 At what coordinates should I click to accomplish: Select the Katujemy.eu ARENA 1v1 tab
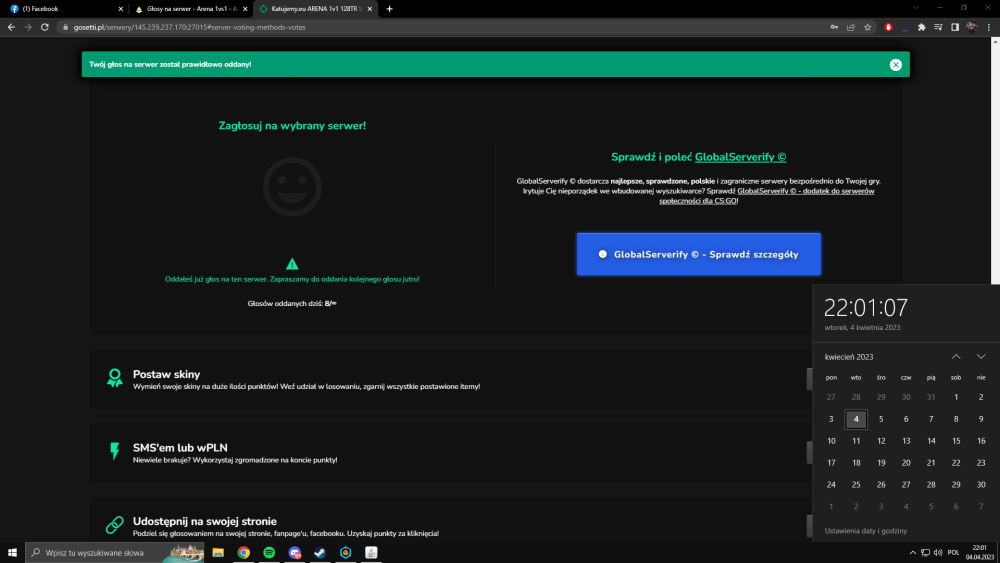click(315, 9)
